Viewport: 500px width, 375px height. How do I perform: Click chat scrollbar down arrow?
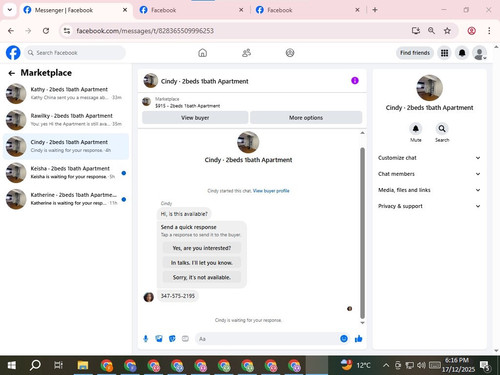tap(362, 323)
